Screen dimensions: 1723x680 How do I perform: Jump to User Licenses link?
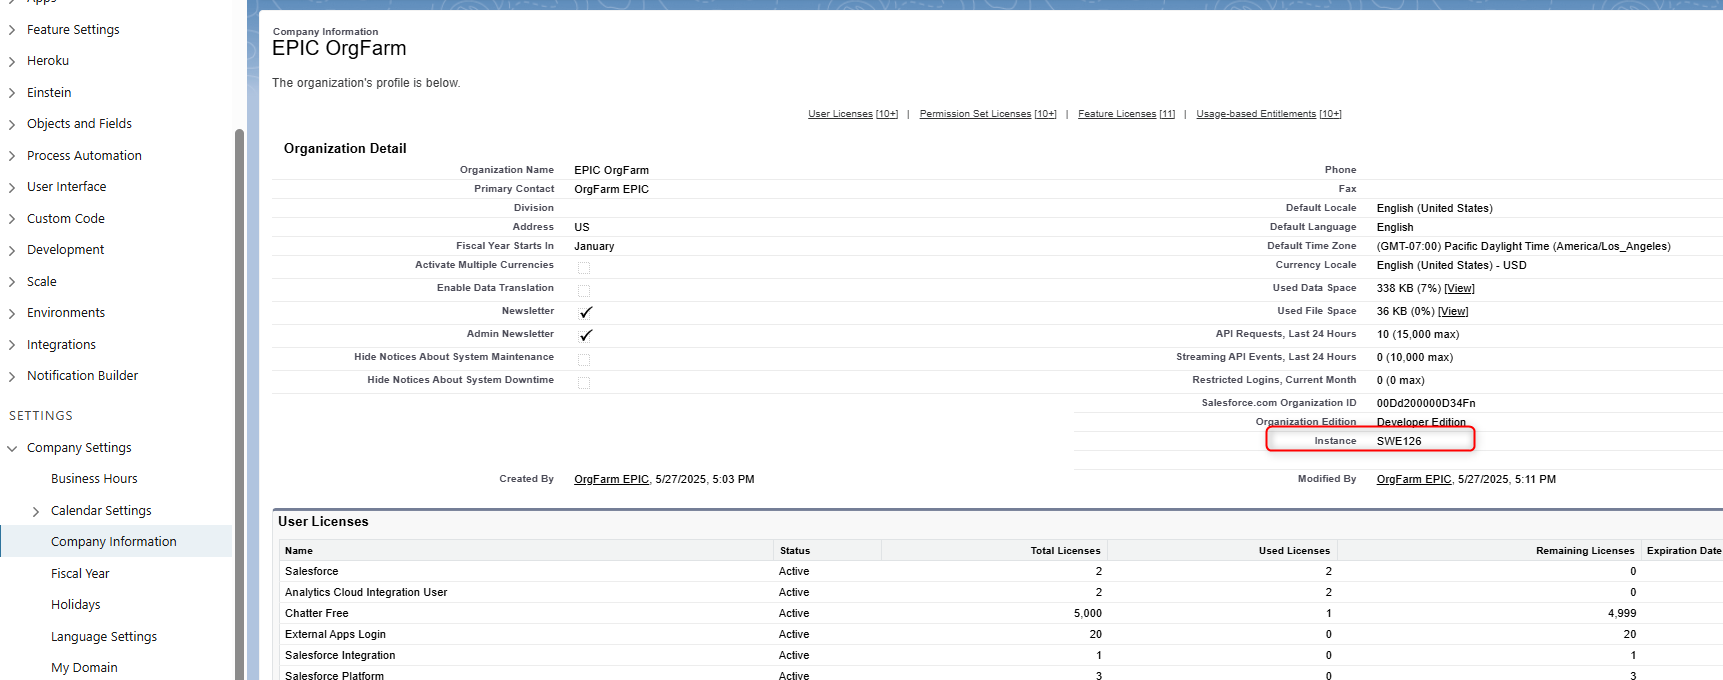[853, 114]
